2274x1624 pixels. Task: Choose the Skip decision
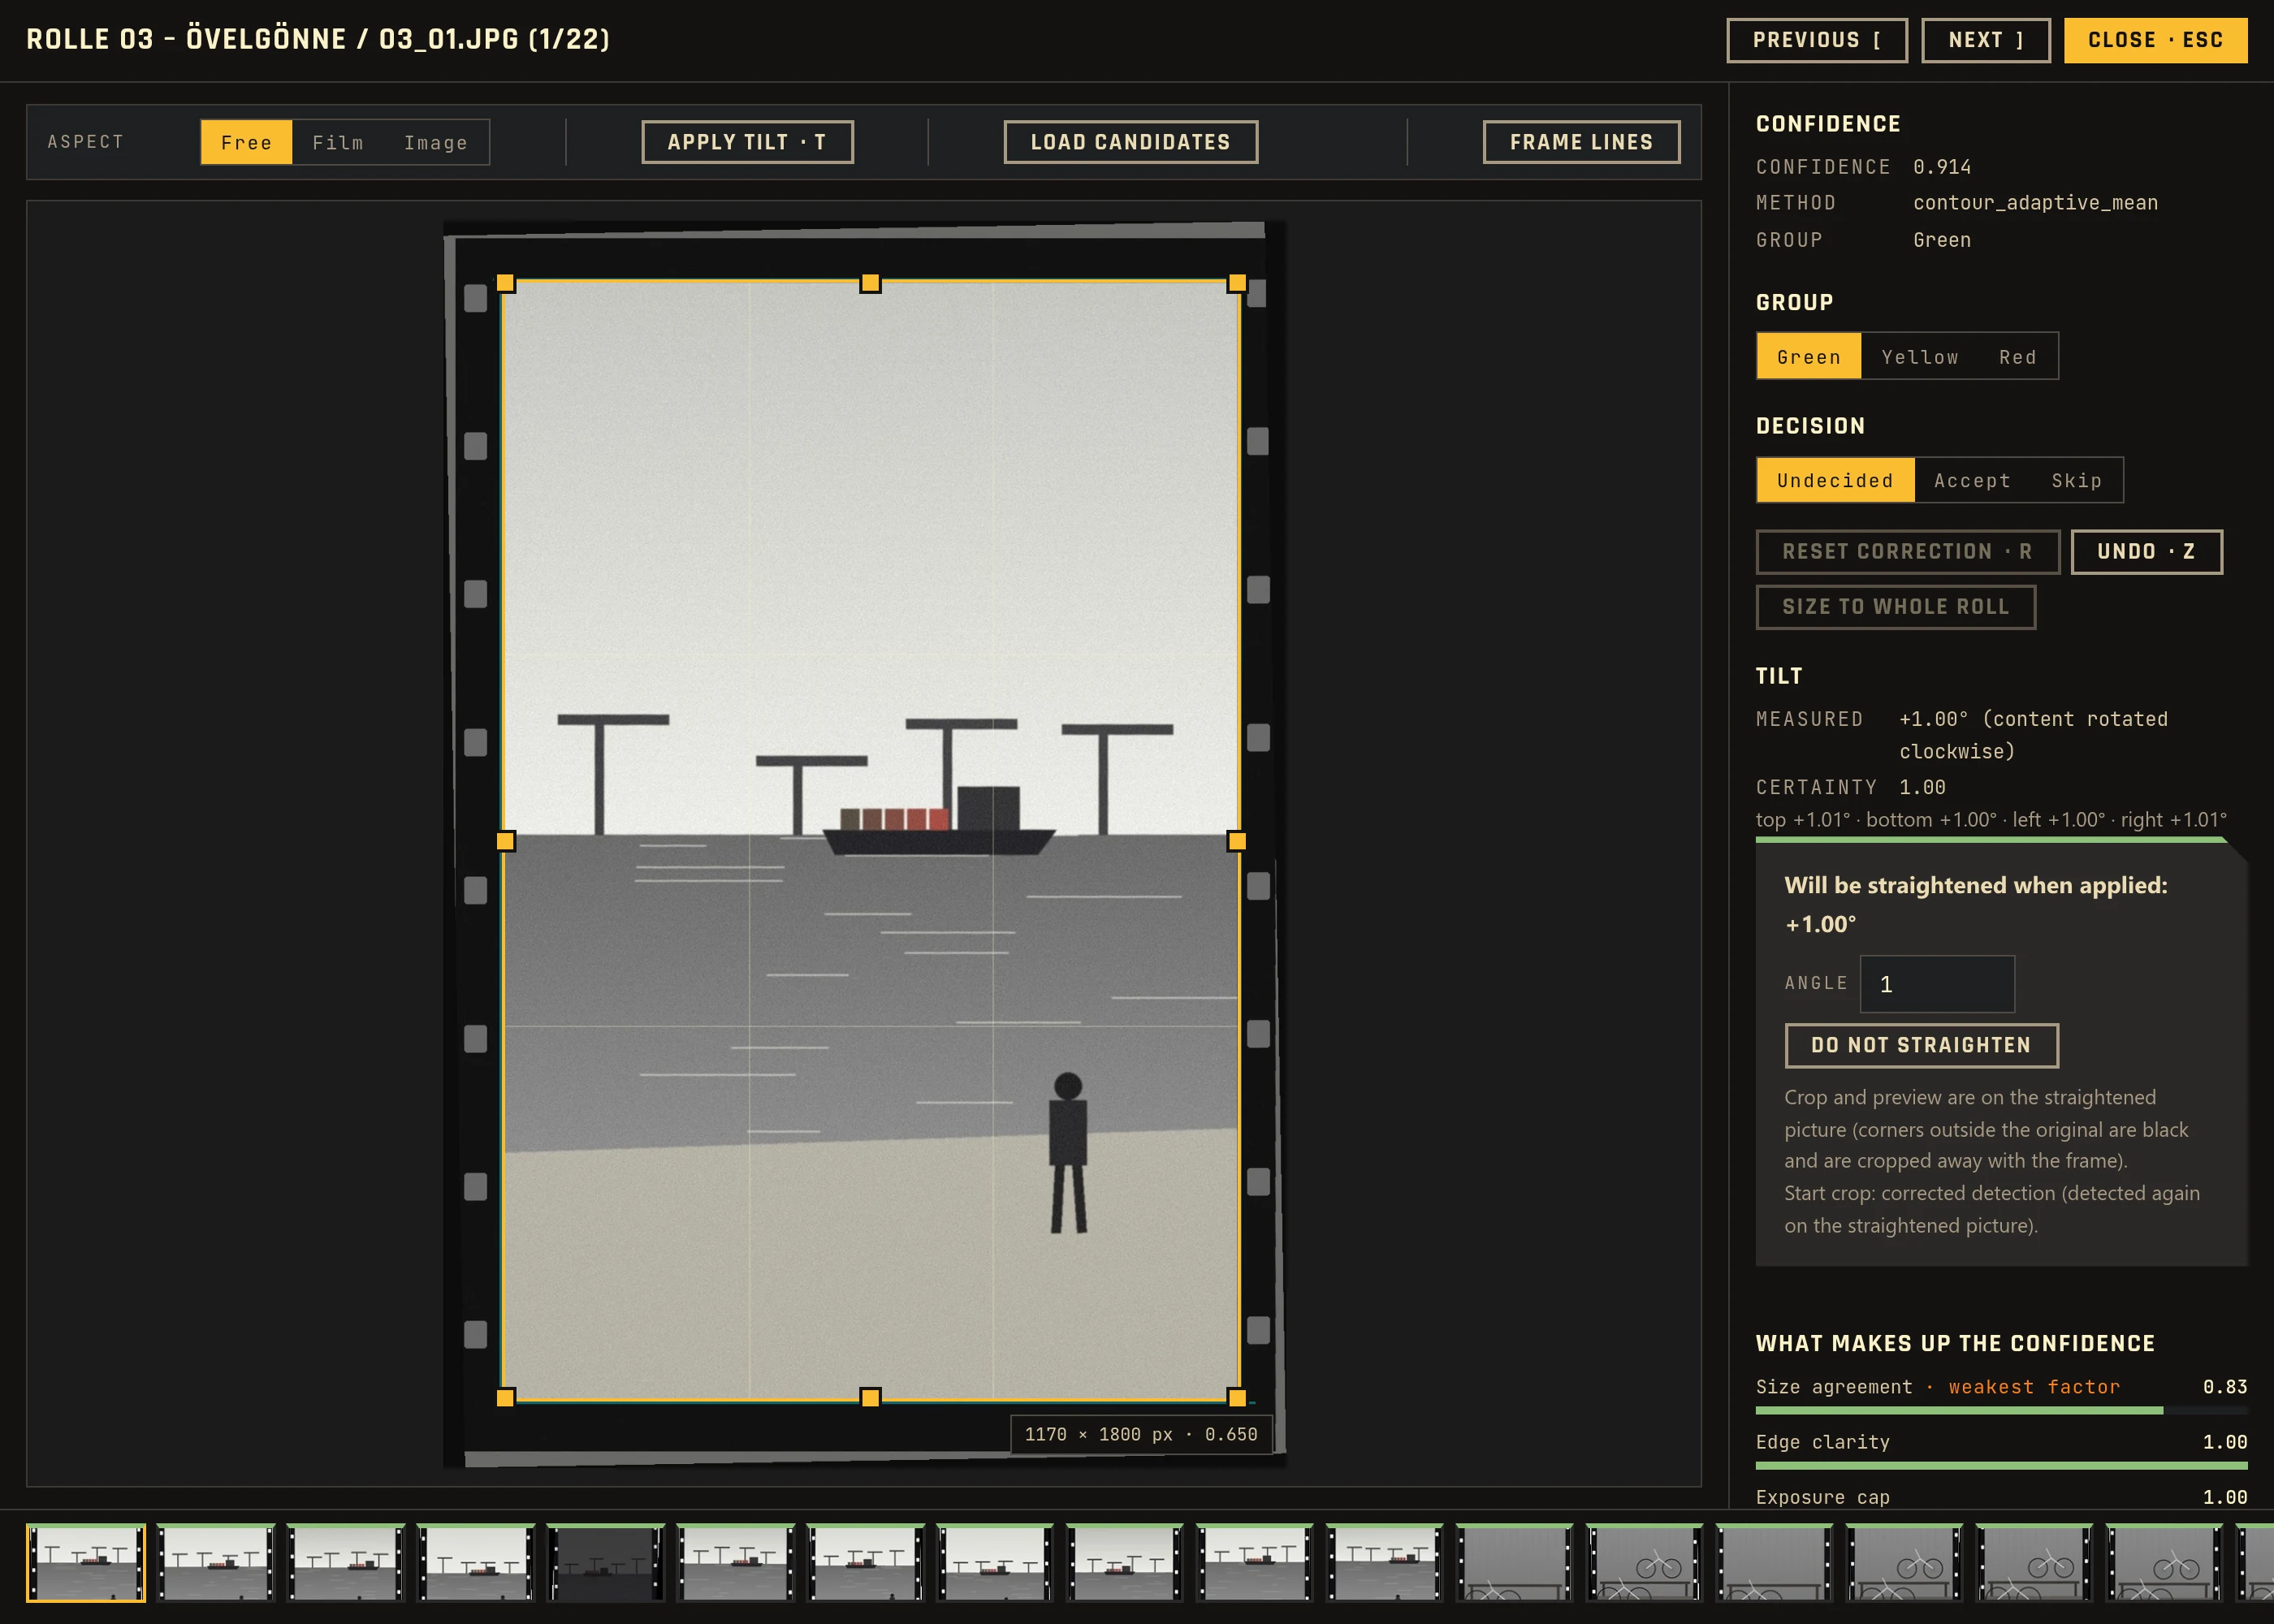coord(2076,480)
